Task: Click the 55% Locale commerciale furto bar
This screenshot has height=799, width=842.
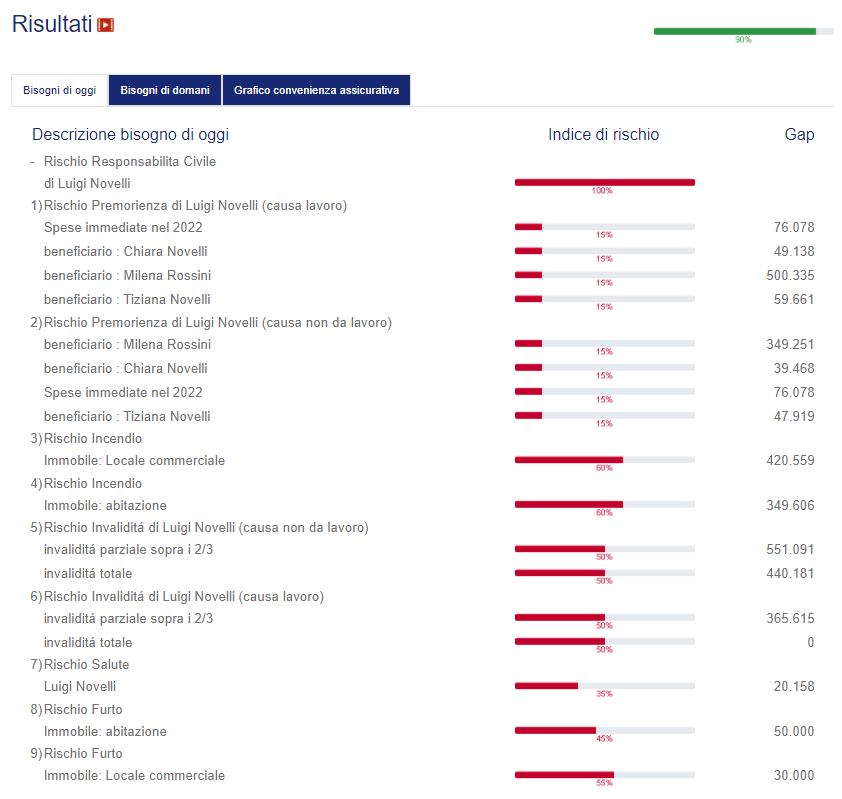Action: 604,774
